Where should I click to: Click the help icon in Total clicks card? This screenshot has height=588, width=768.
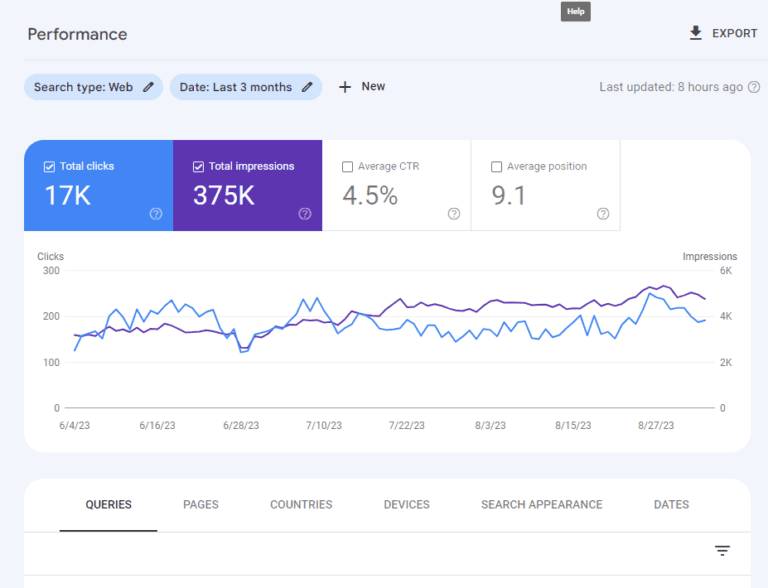click(x=155, y=213)
